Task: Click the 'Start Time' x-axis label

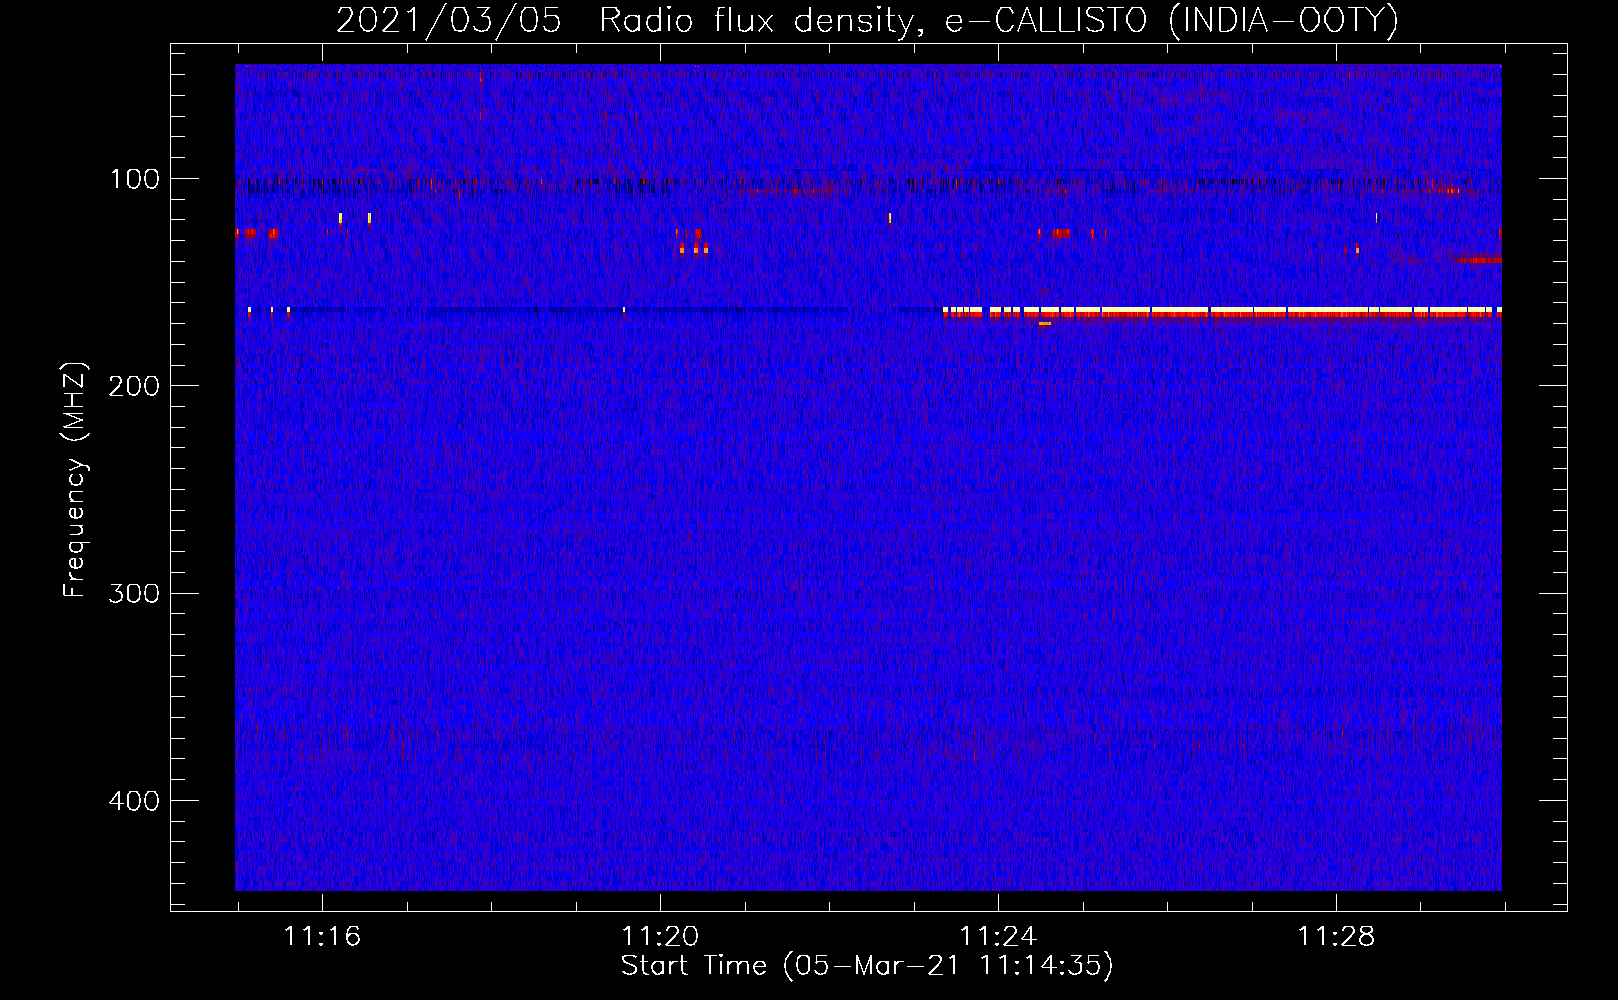Action: tap(693, 966)
